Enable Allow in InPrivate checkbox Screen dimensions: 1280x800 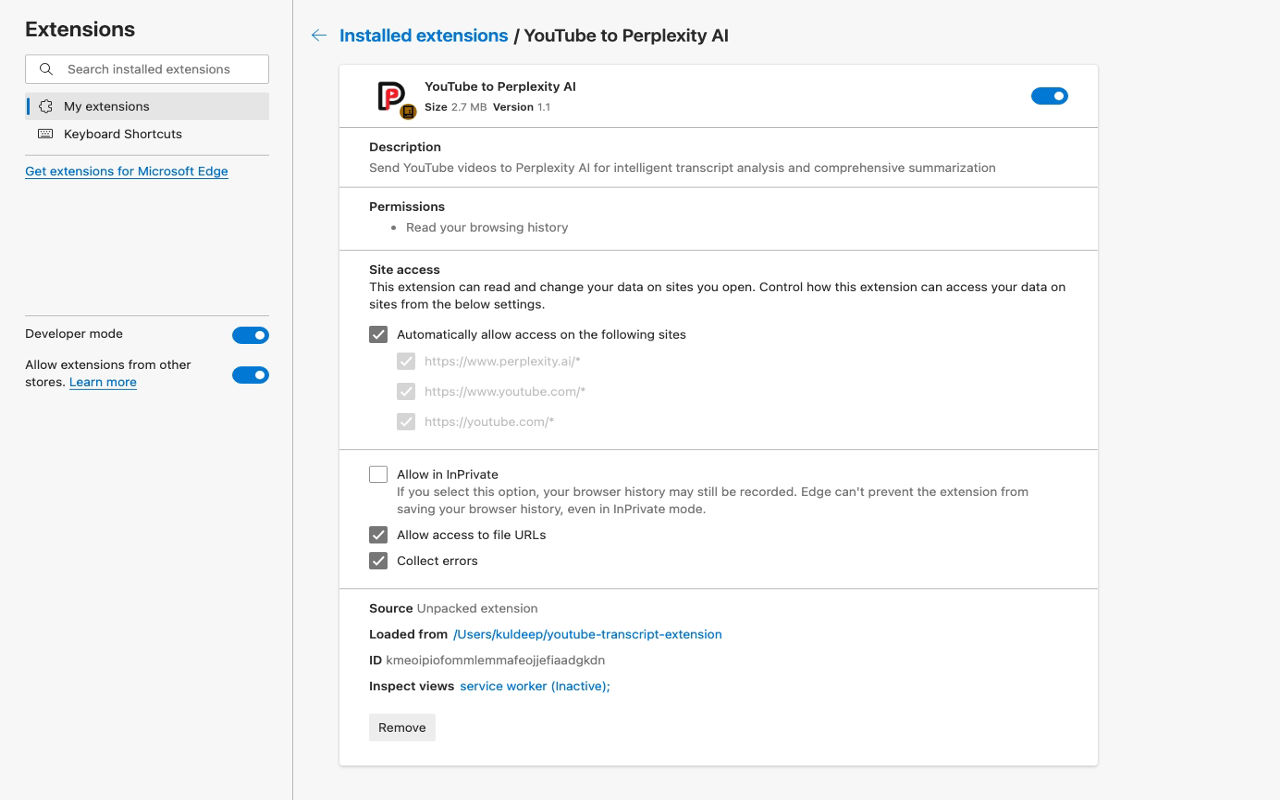pyautogui.click(x=378, y=475)
